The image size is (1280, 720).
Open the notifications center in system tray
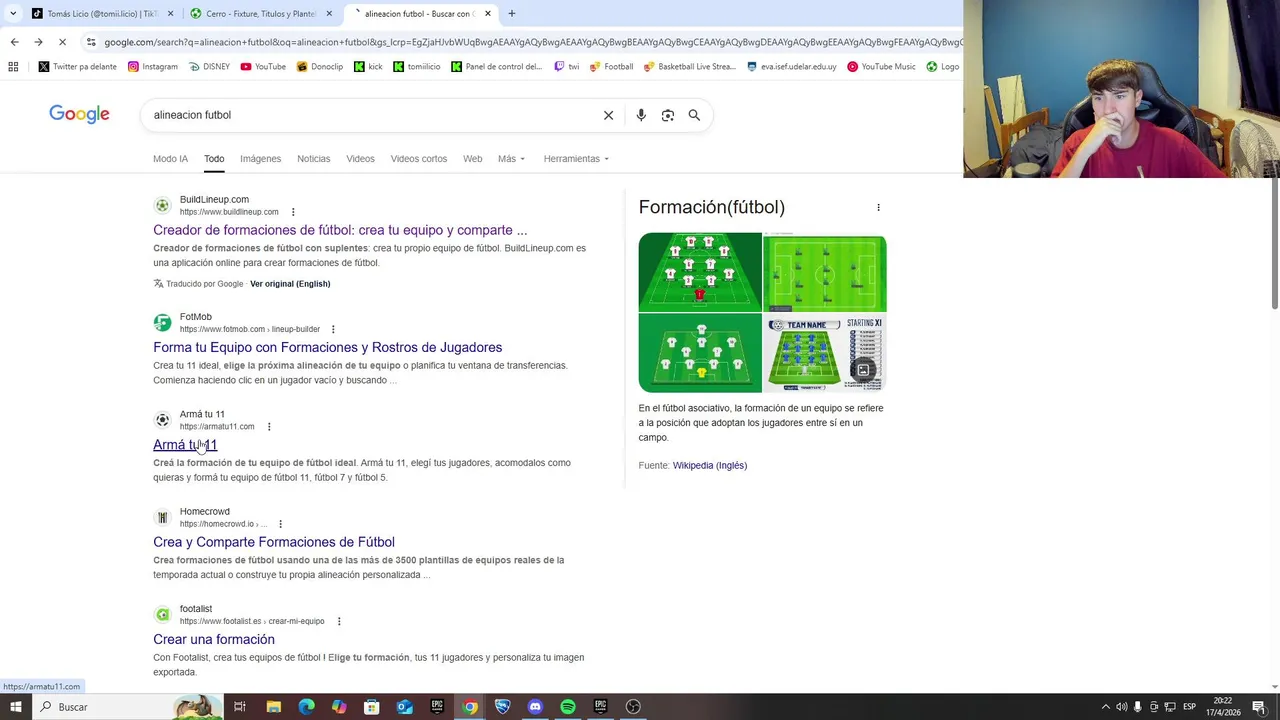click(1259, 707)
